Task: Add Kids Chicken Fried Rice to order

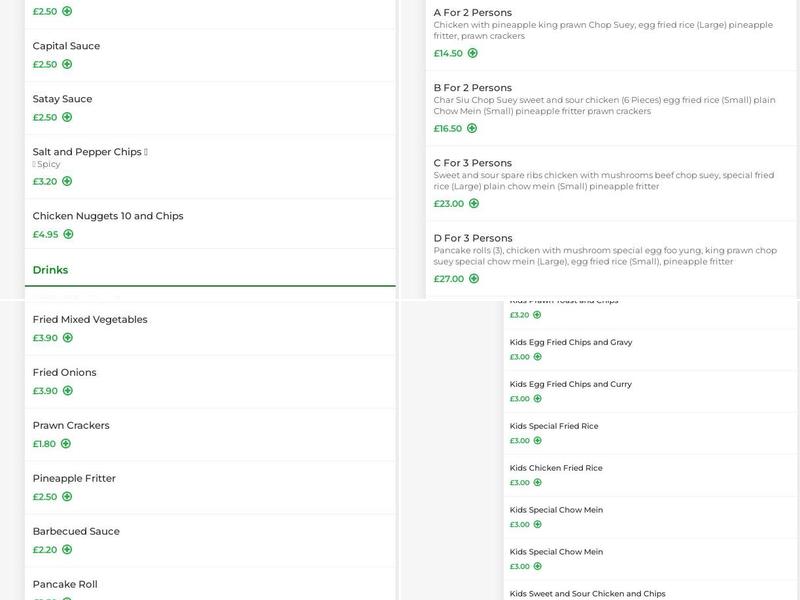Action: (x=537, y=483)
